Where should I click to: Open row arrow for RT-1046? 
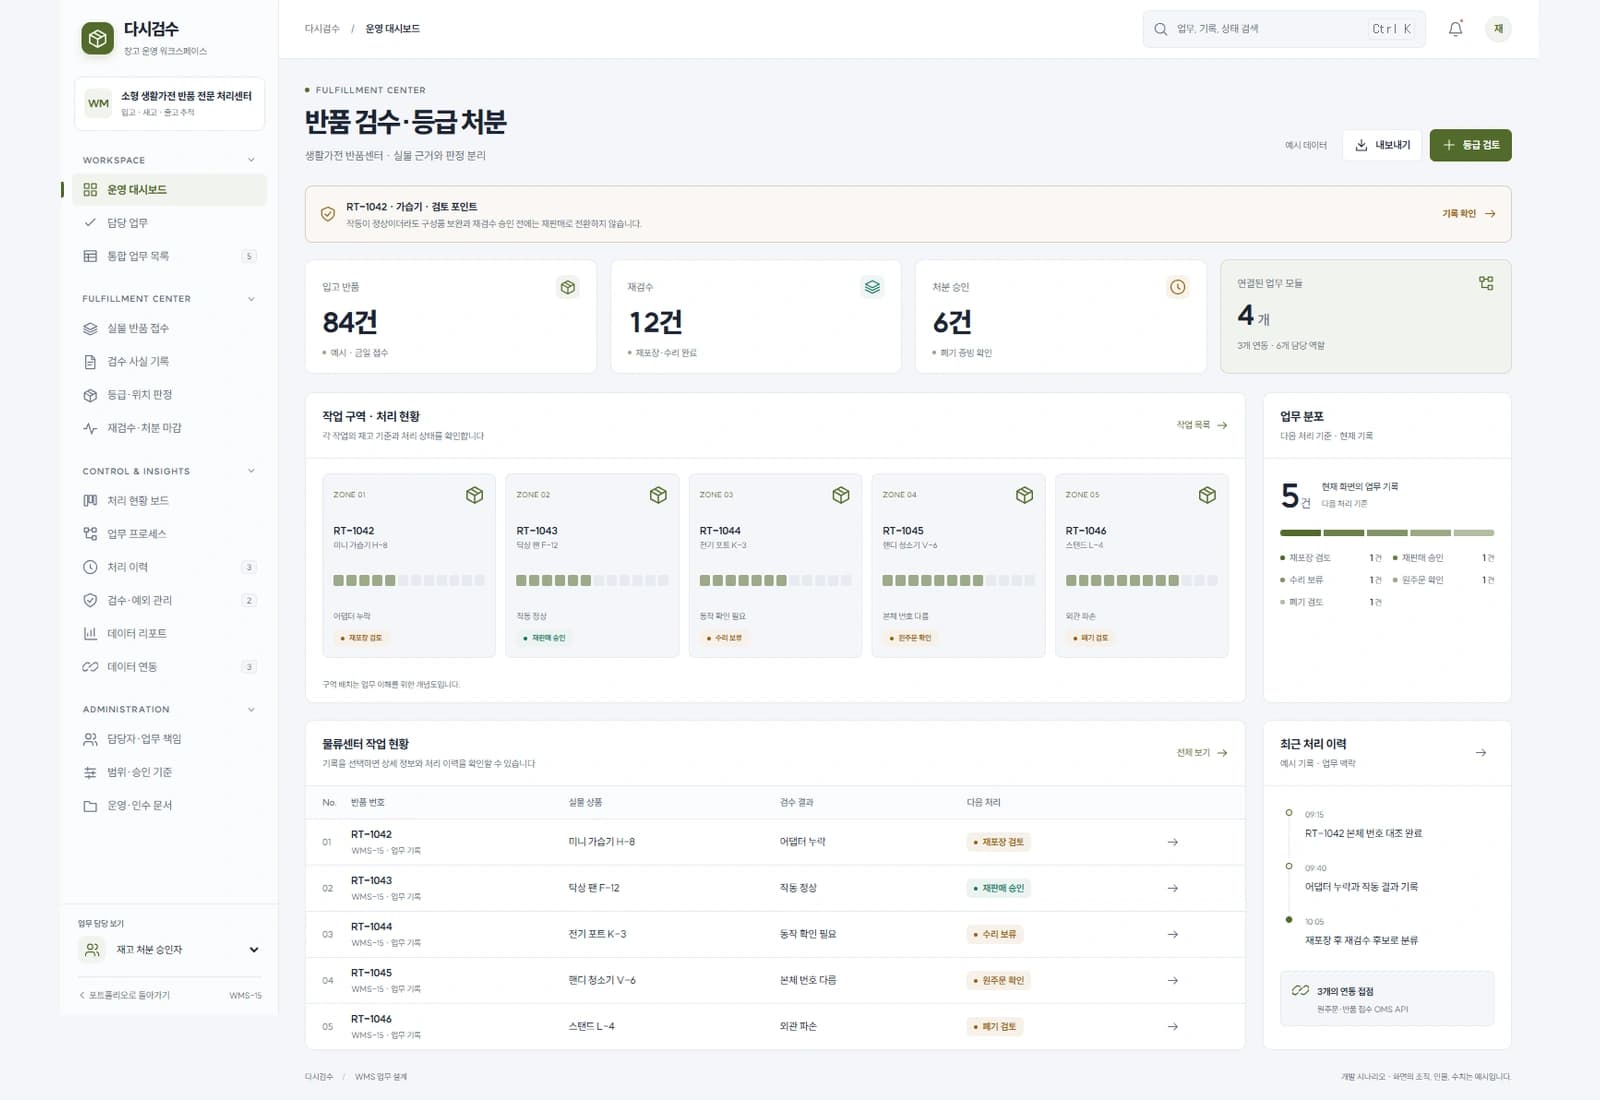[1173, 1026]
